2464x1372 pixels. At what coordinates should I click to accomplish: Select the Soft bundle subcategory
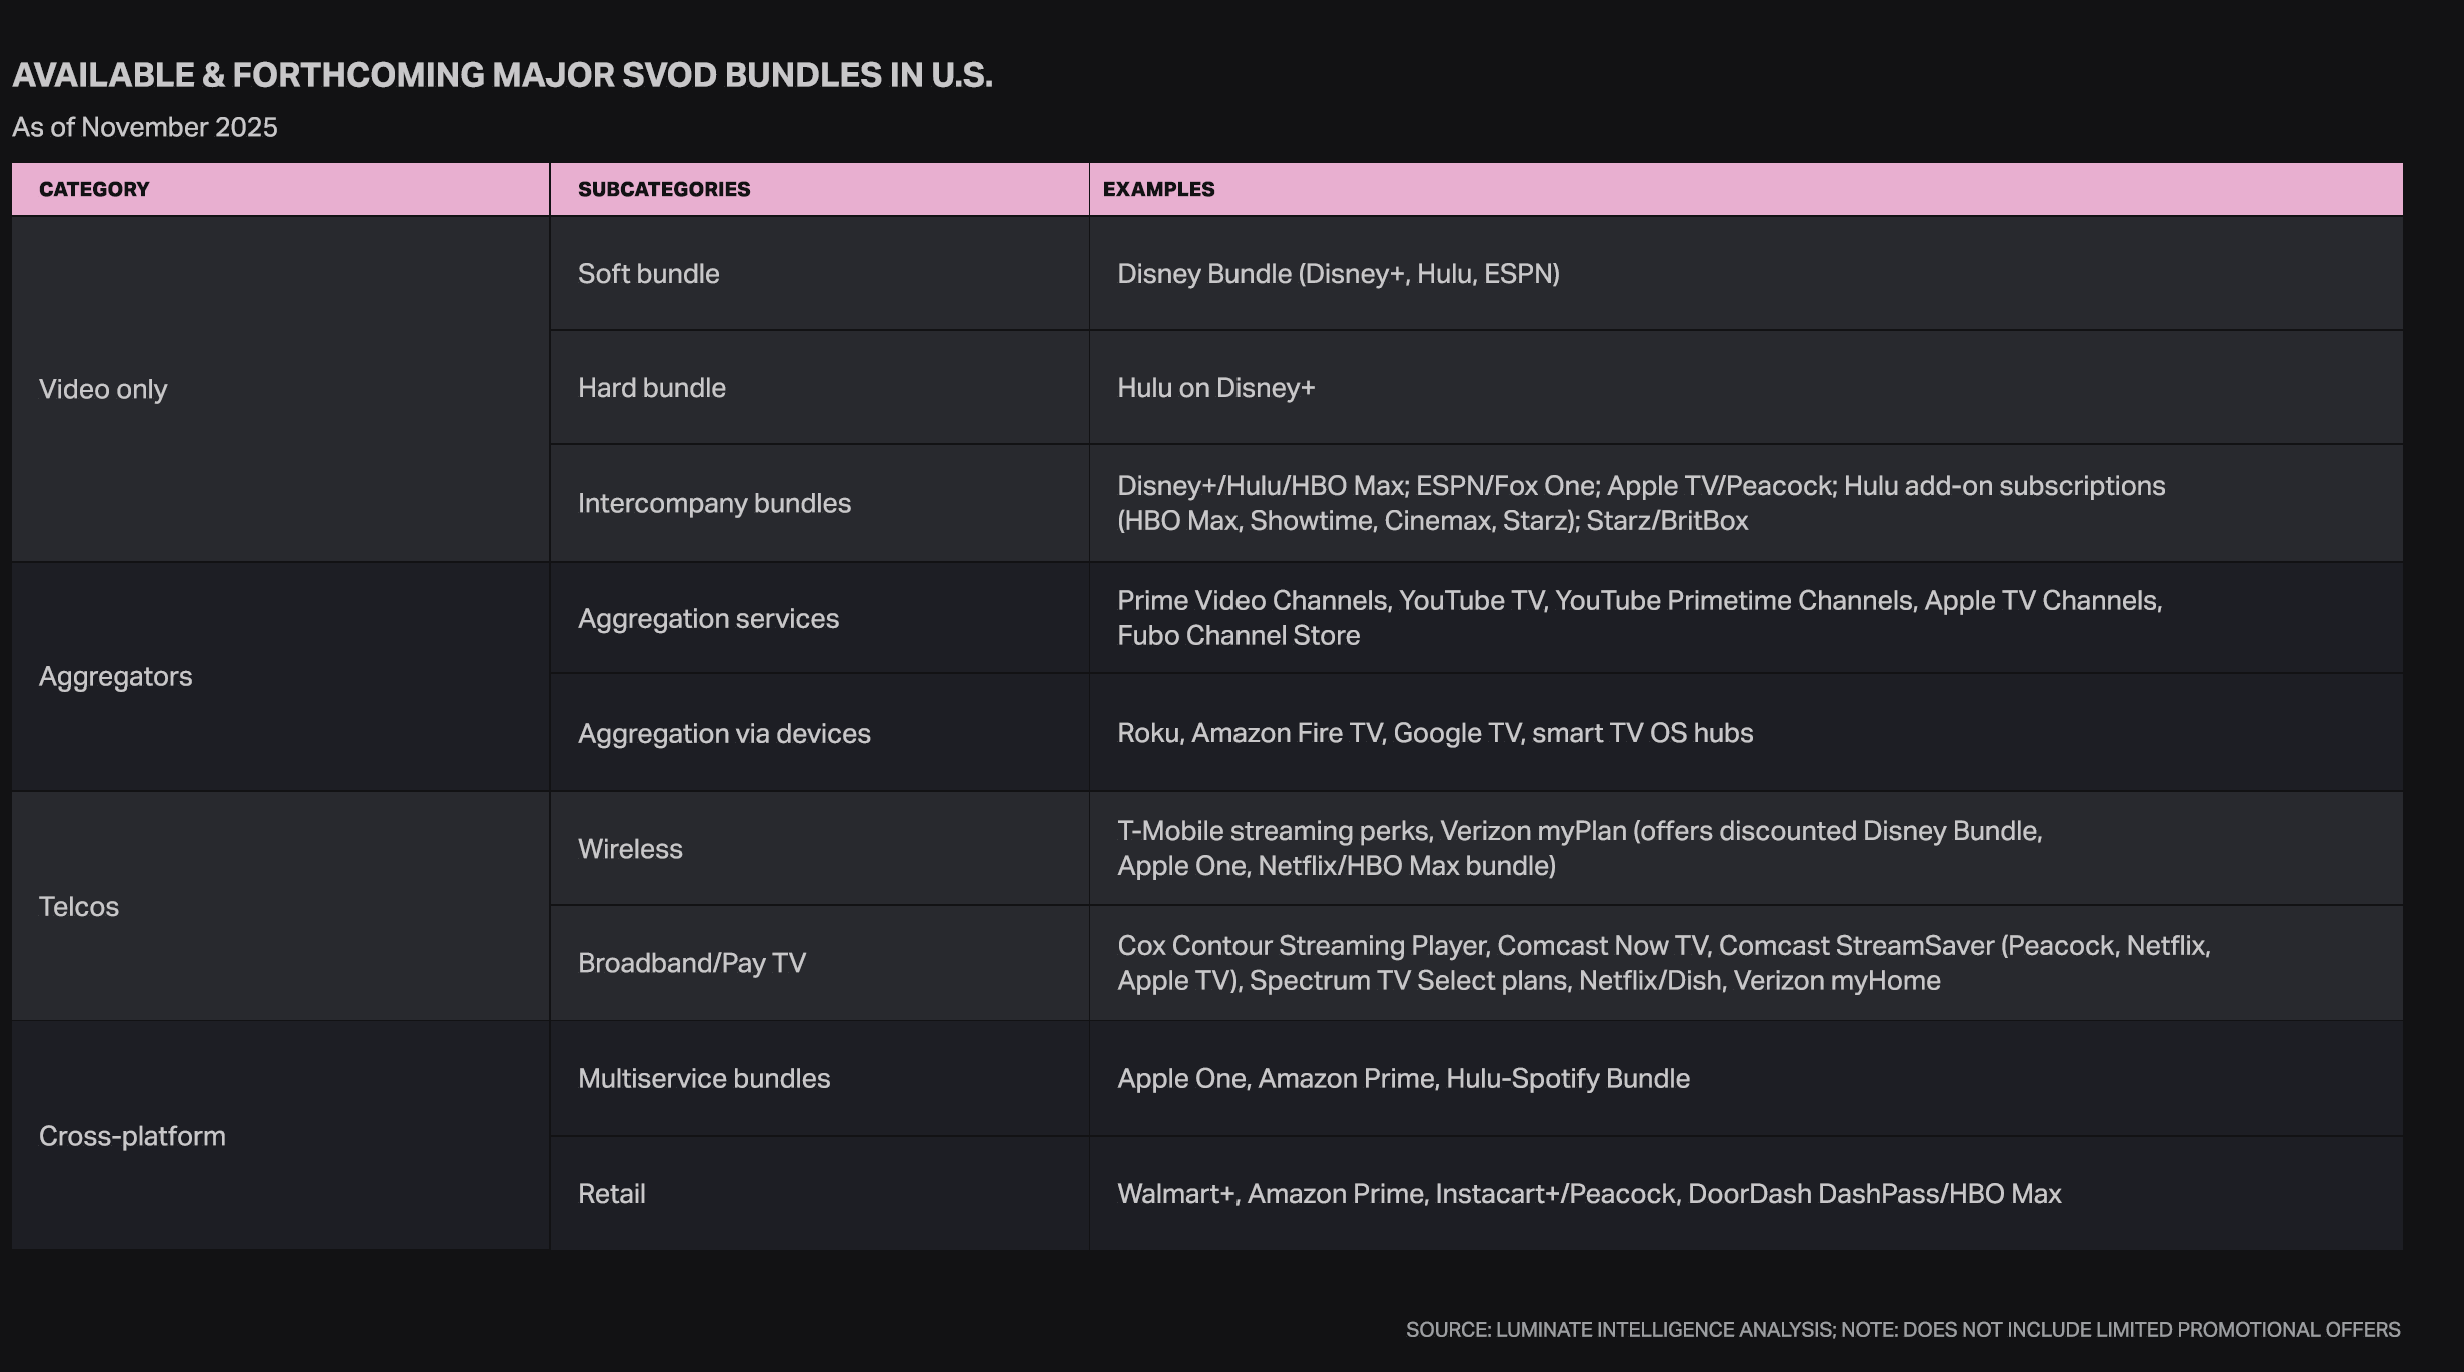coord(648,274)
